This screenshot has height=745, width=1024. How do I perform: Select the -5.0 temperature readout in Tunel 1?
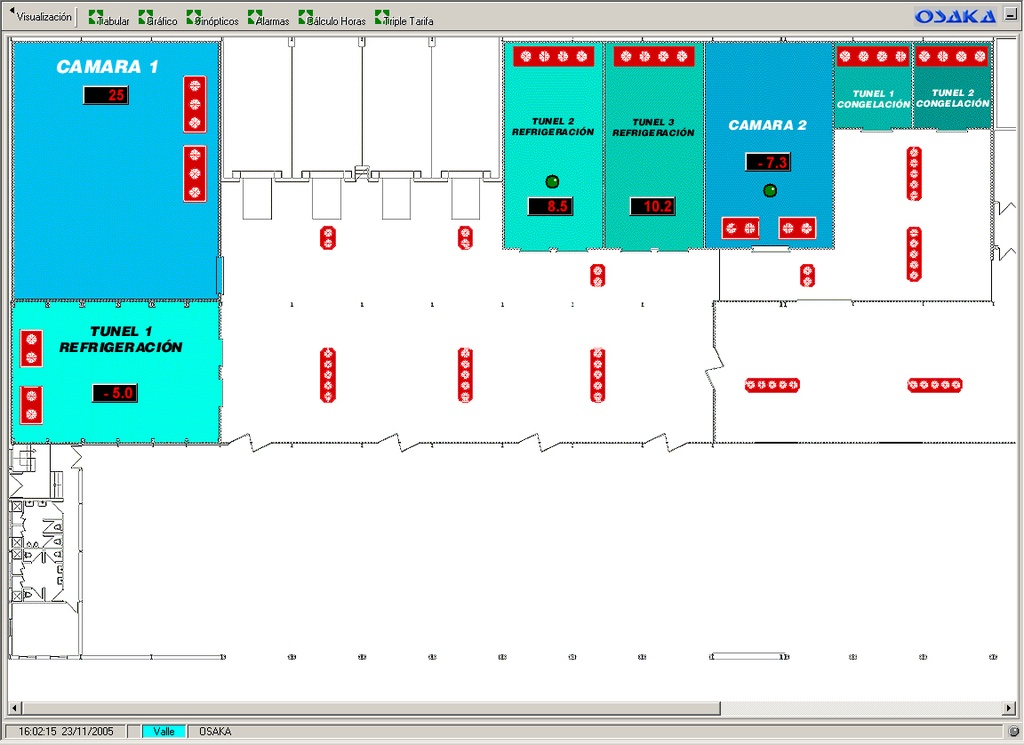pyautogui.click(x=115, y=393)
